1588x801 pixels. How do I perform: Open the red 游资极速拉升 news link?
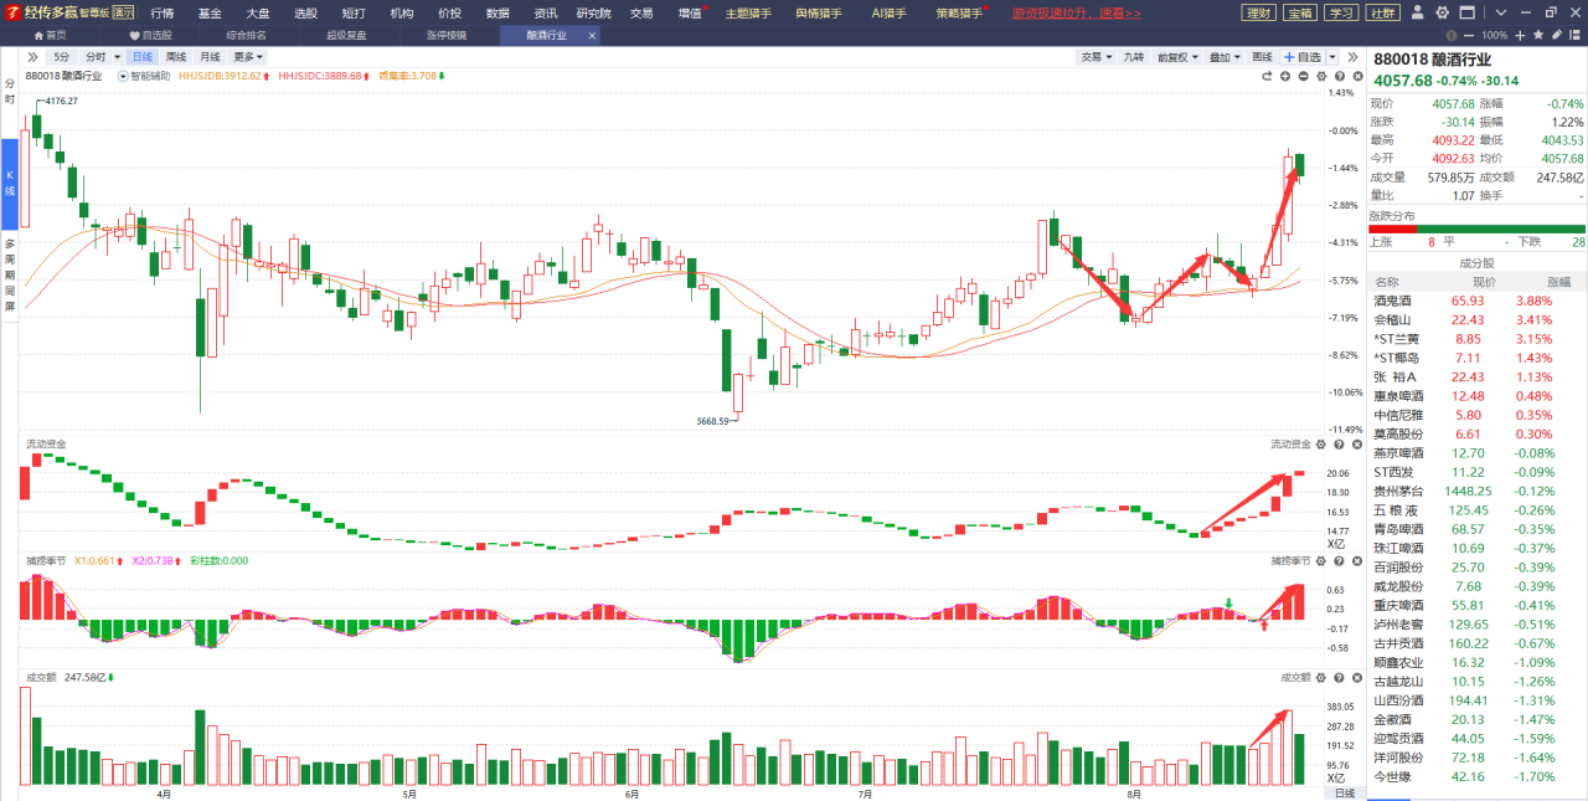coord(1076,13)
